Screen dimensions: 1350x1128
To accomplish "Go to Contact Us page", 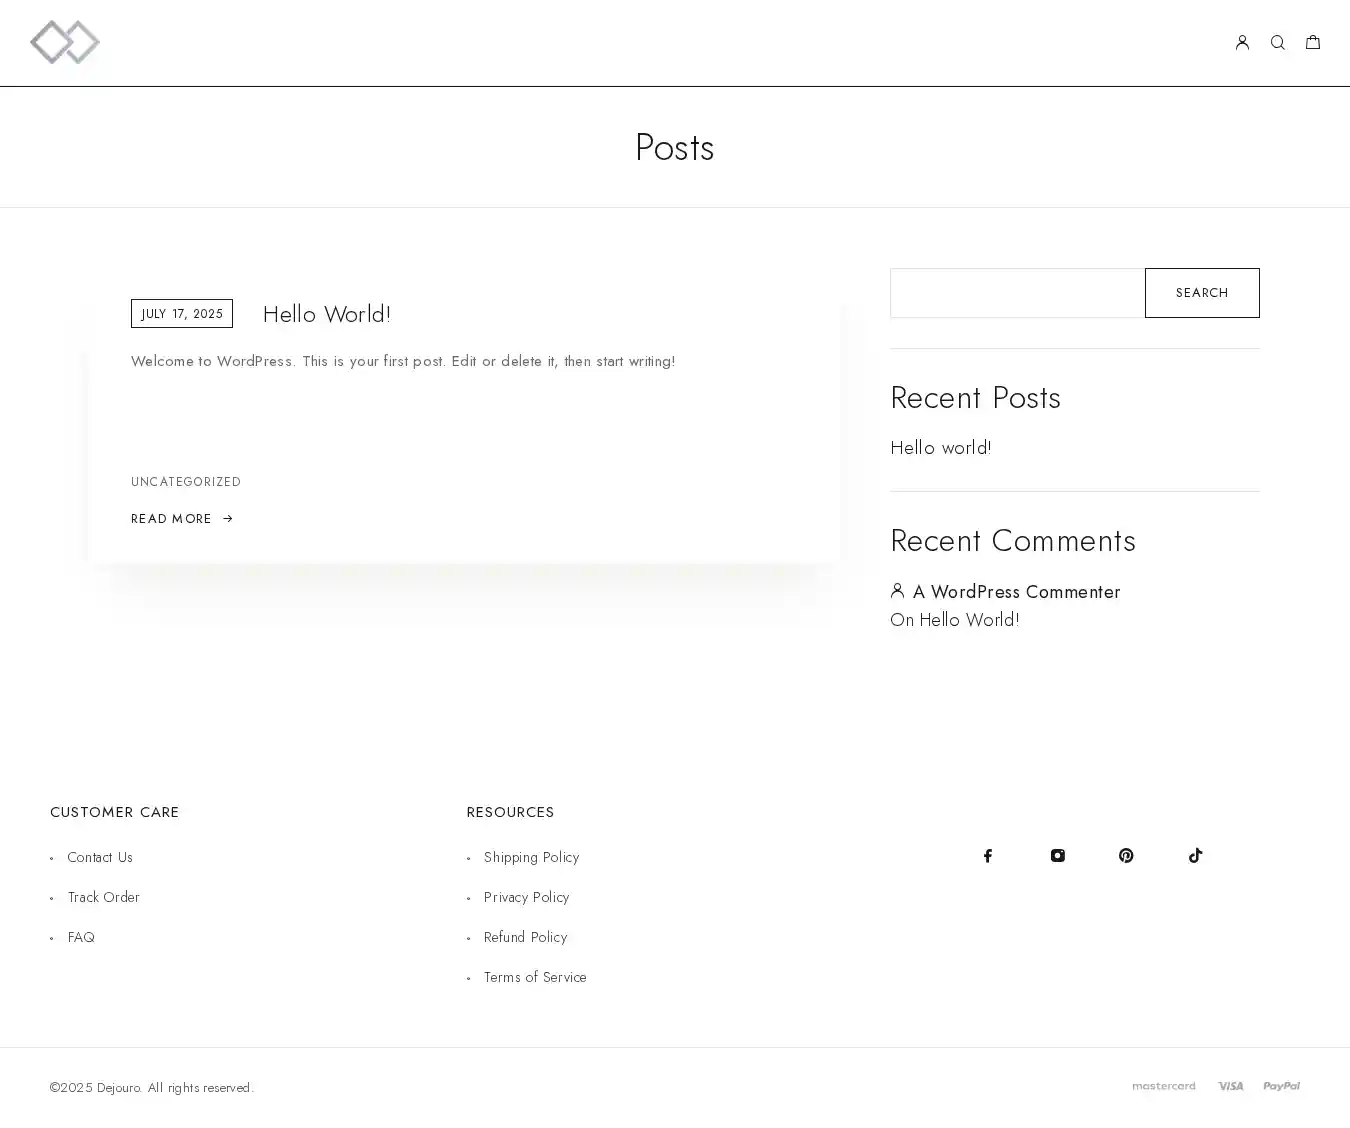I will 100,857.
